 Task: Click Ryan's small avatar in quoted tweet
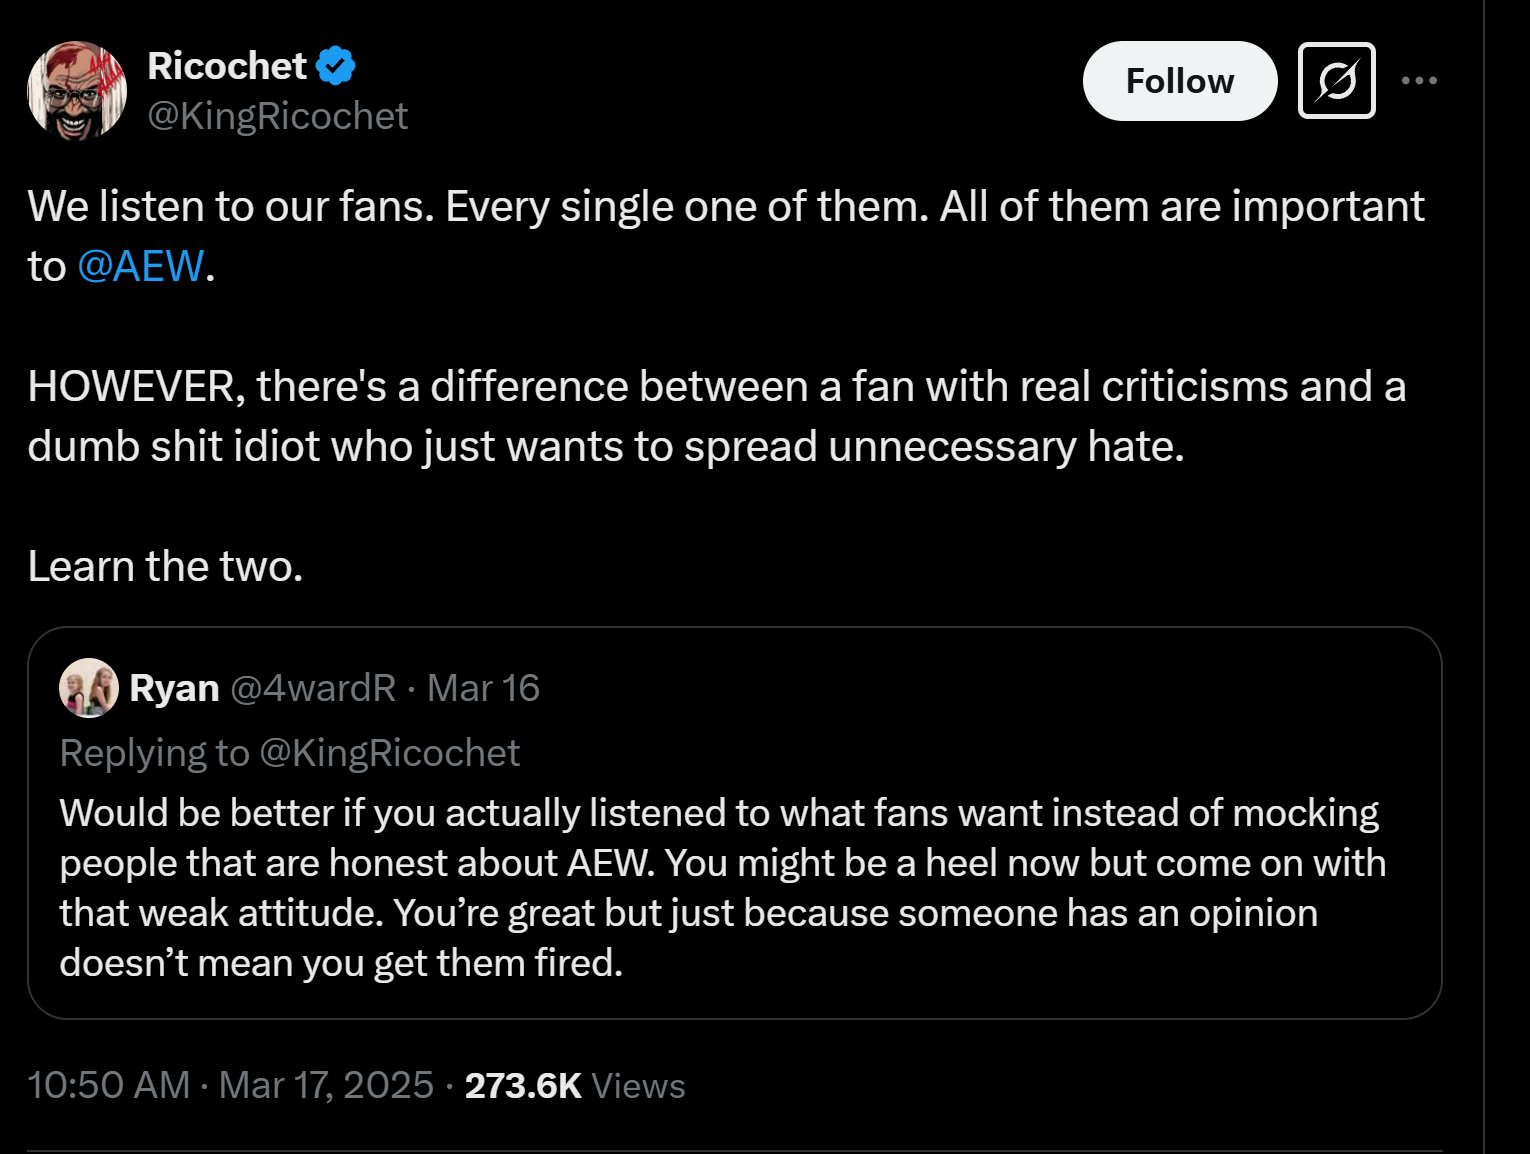coord(89,688)
